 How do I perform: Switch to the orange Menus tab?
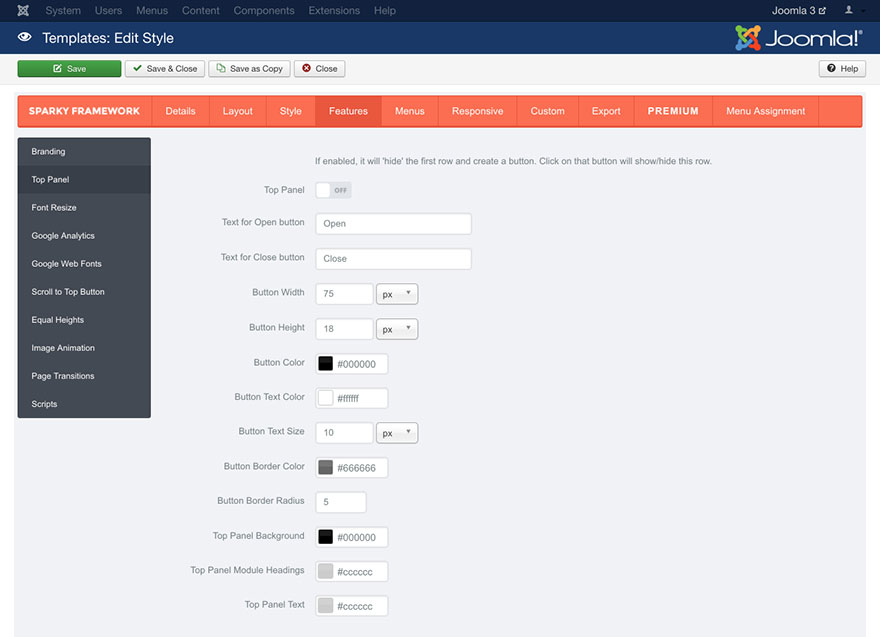tap(410, 111)
